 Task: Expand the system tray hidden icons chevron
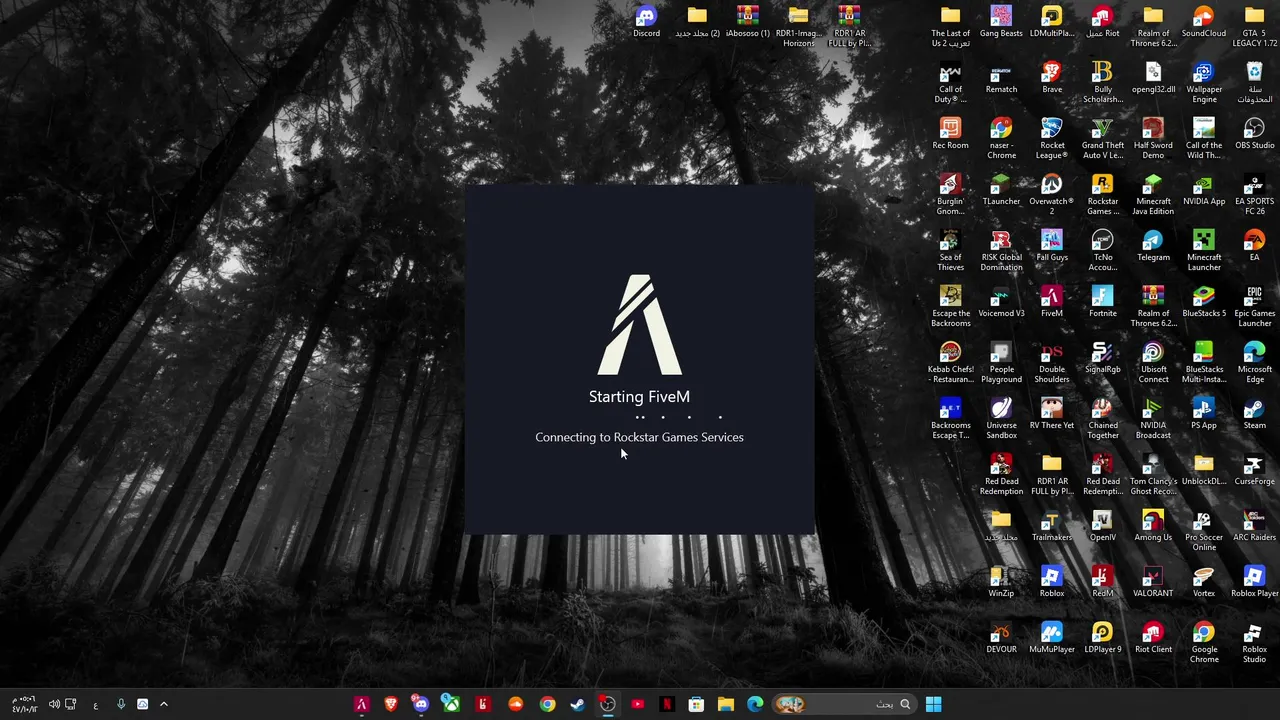tap(164, 704)
